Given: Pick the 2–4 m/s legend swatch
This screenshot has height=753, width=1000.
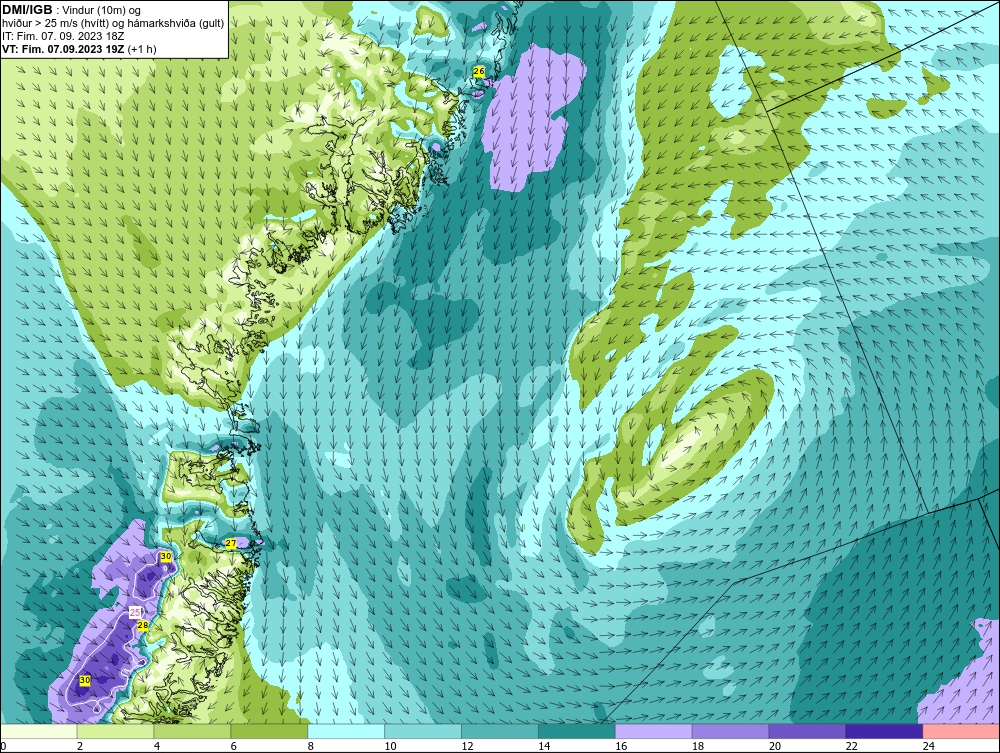Looking at the screenshot, I should click(x=115, y=731).
